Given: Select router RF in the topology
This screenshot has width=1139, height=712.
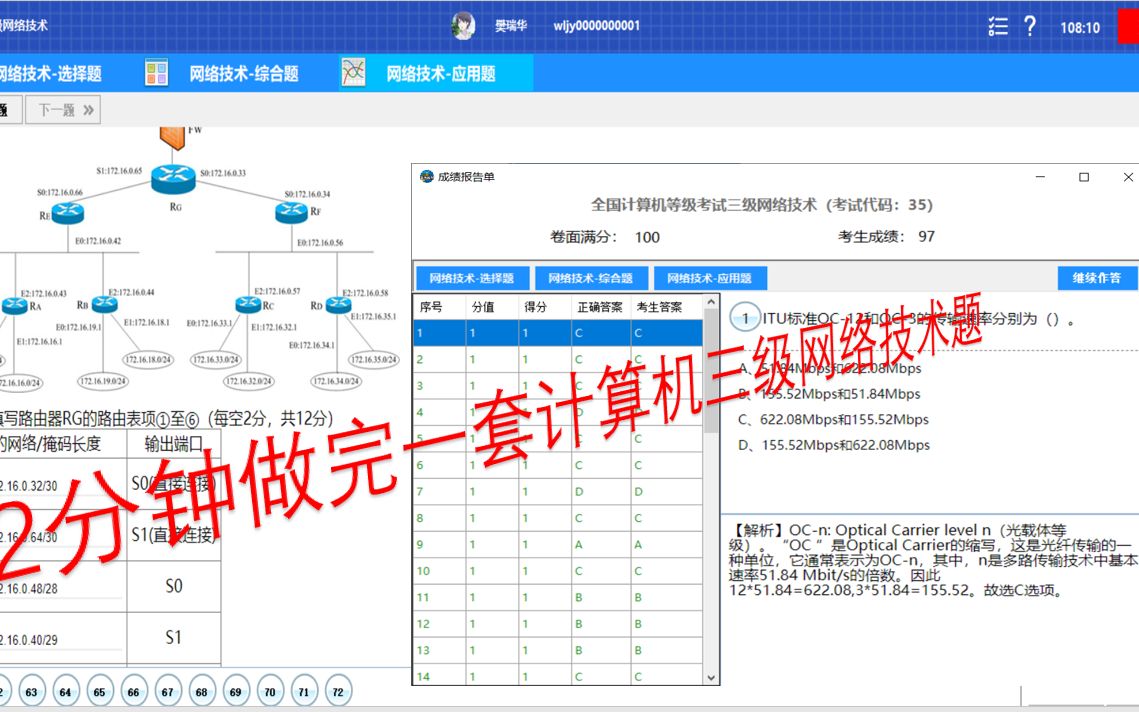Looking at the screenshot, I should [290, 211].
